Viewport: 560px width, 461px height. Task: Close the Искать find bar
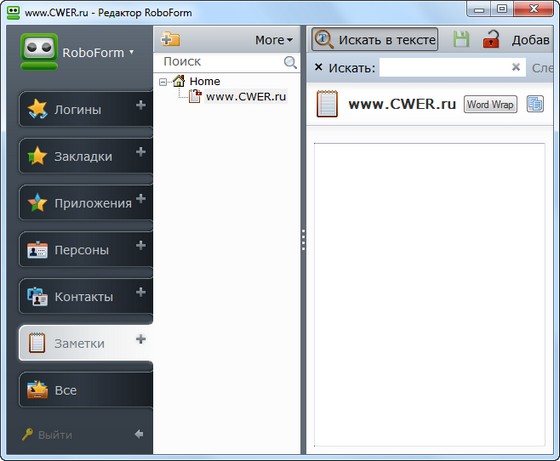click(319, 67)
